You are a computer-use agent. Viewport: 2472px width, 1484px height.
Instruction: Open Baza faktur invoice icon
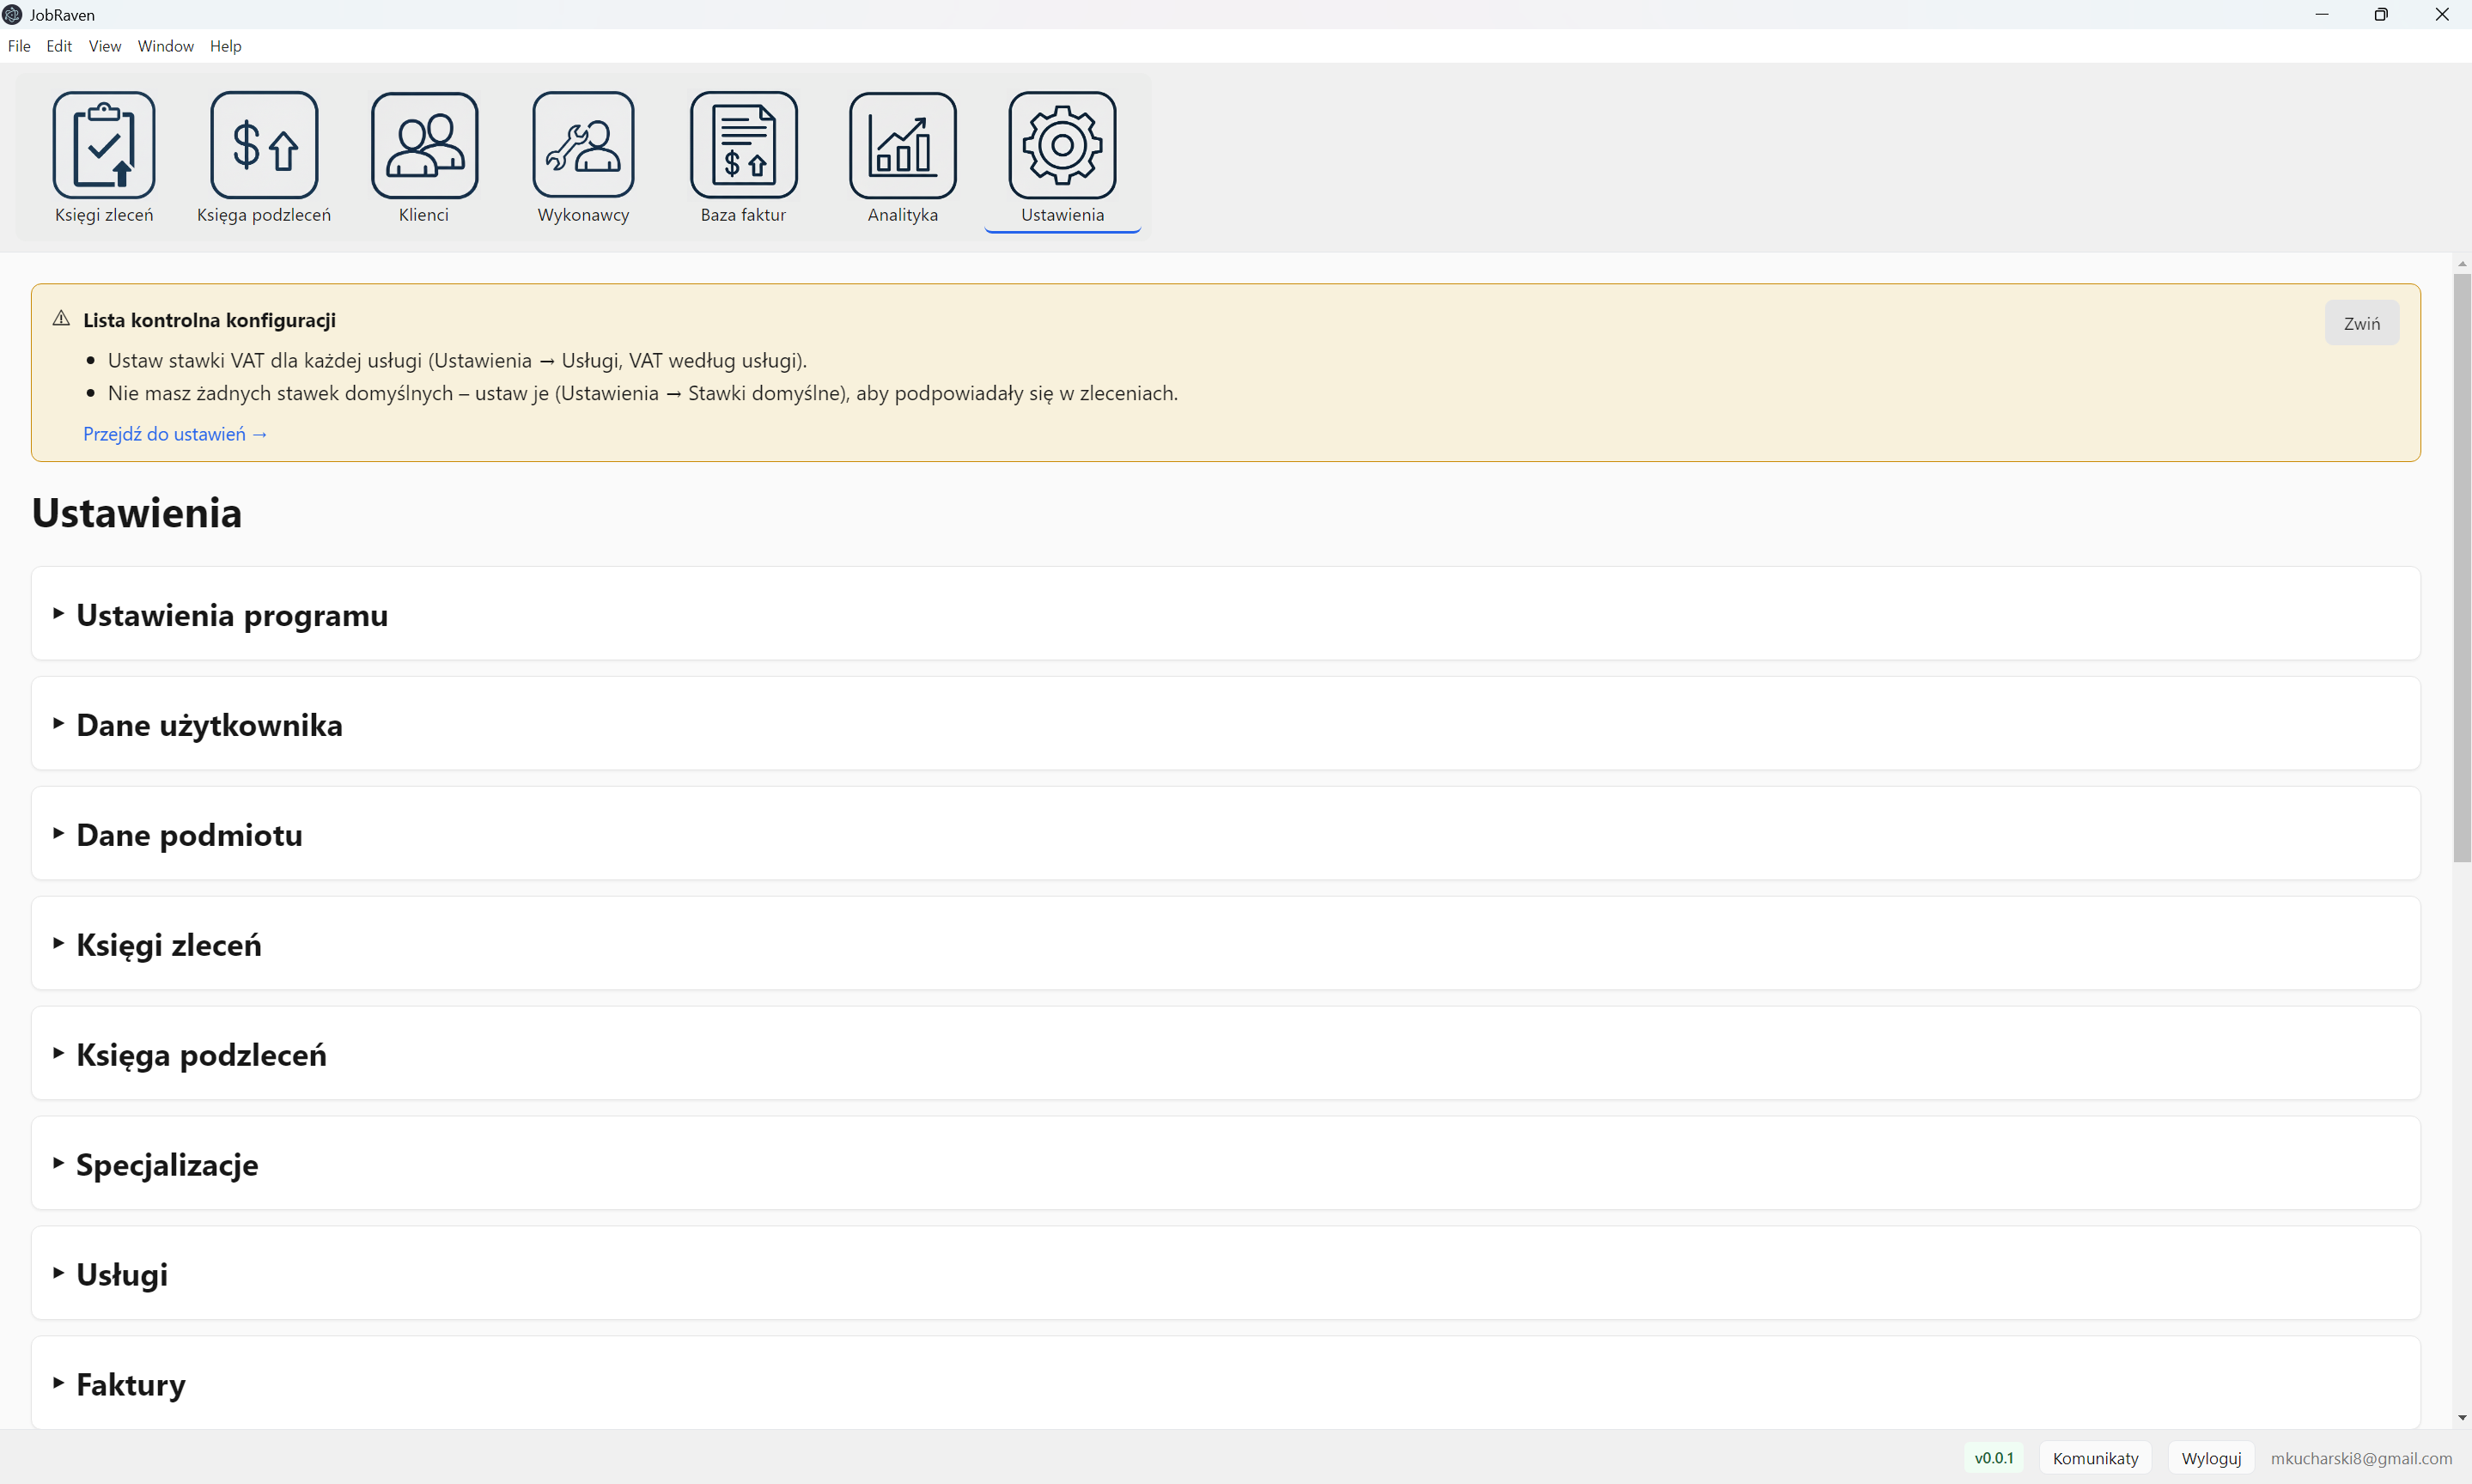click(743, 145)
